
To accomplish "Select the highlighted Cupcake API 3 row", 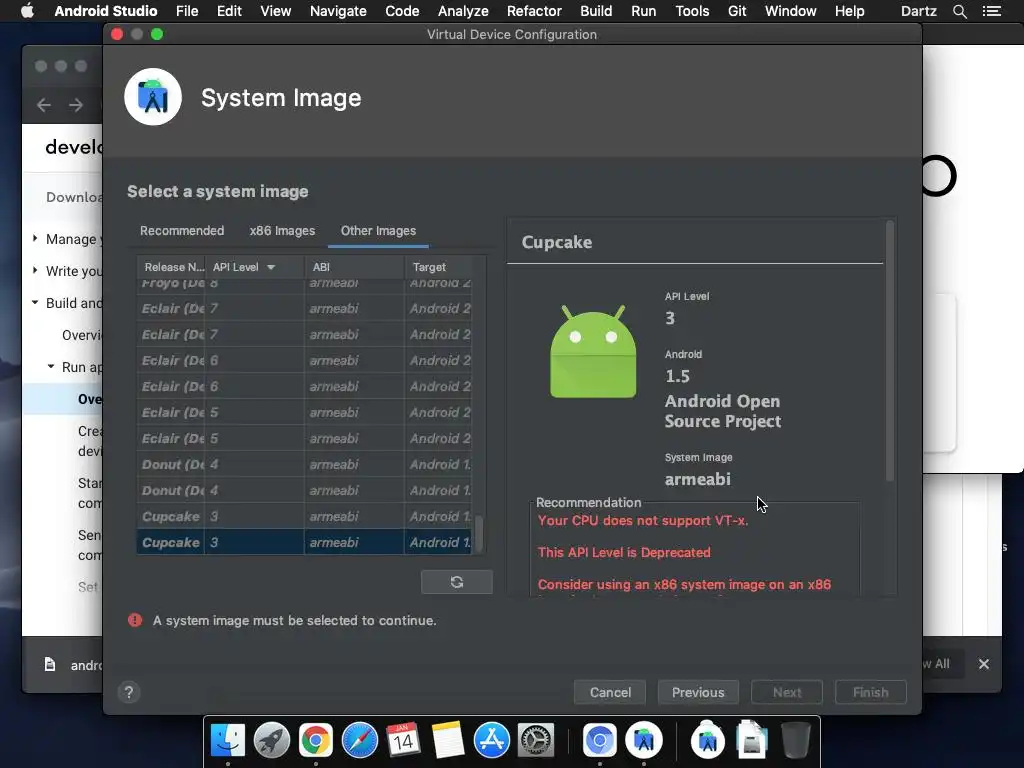I will [304, 542].
